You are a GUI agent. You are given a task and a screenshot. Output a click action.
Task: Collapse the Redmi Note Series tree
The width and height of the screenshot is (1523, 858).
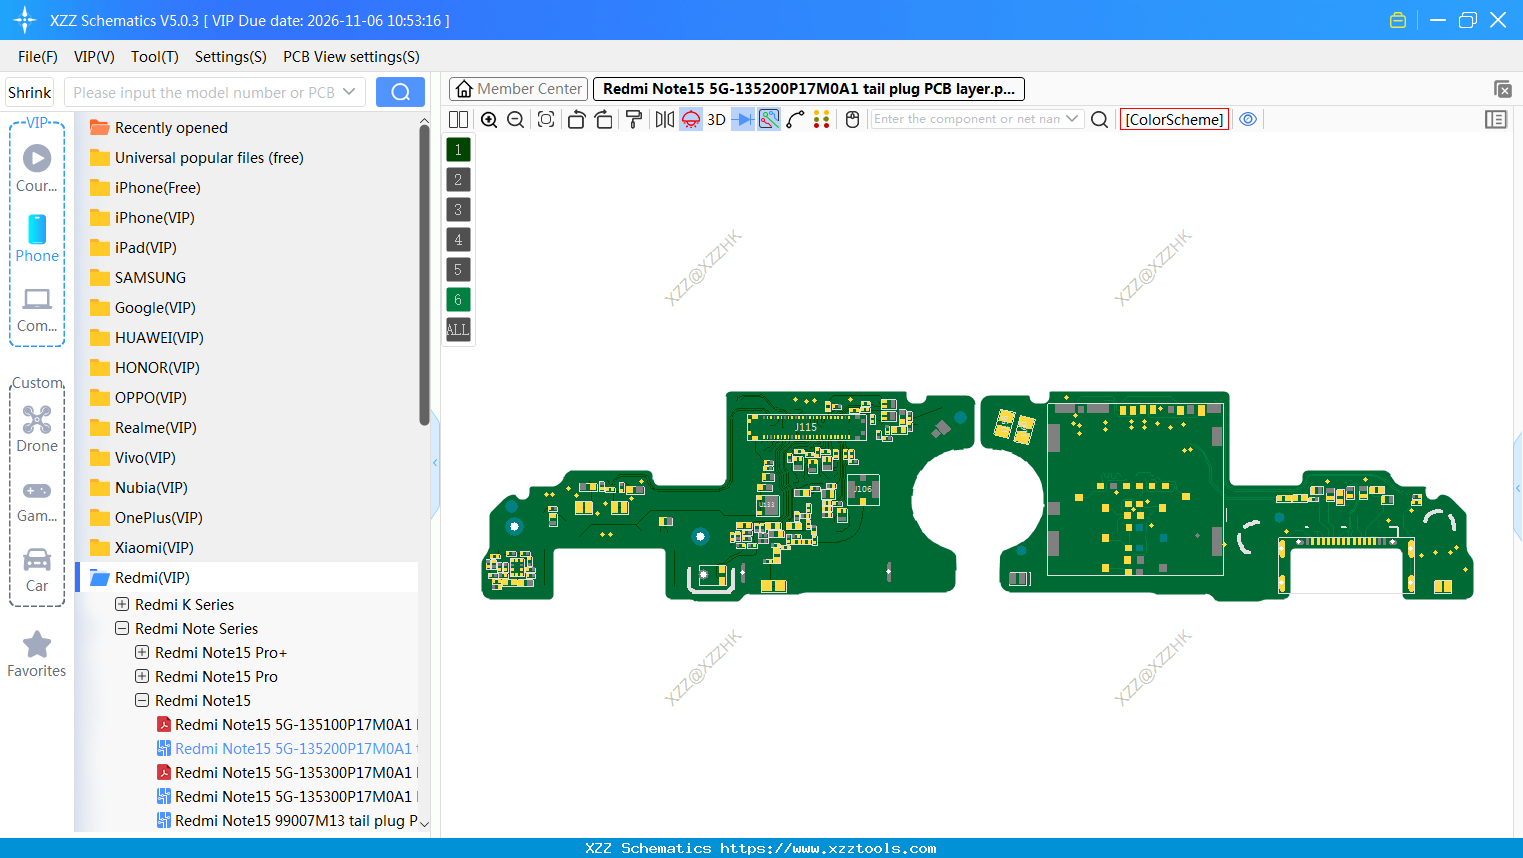(x=122, y=628)
